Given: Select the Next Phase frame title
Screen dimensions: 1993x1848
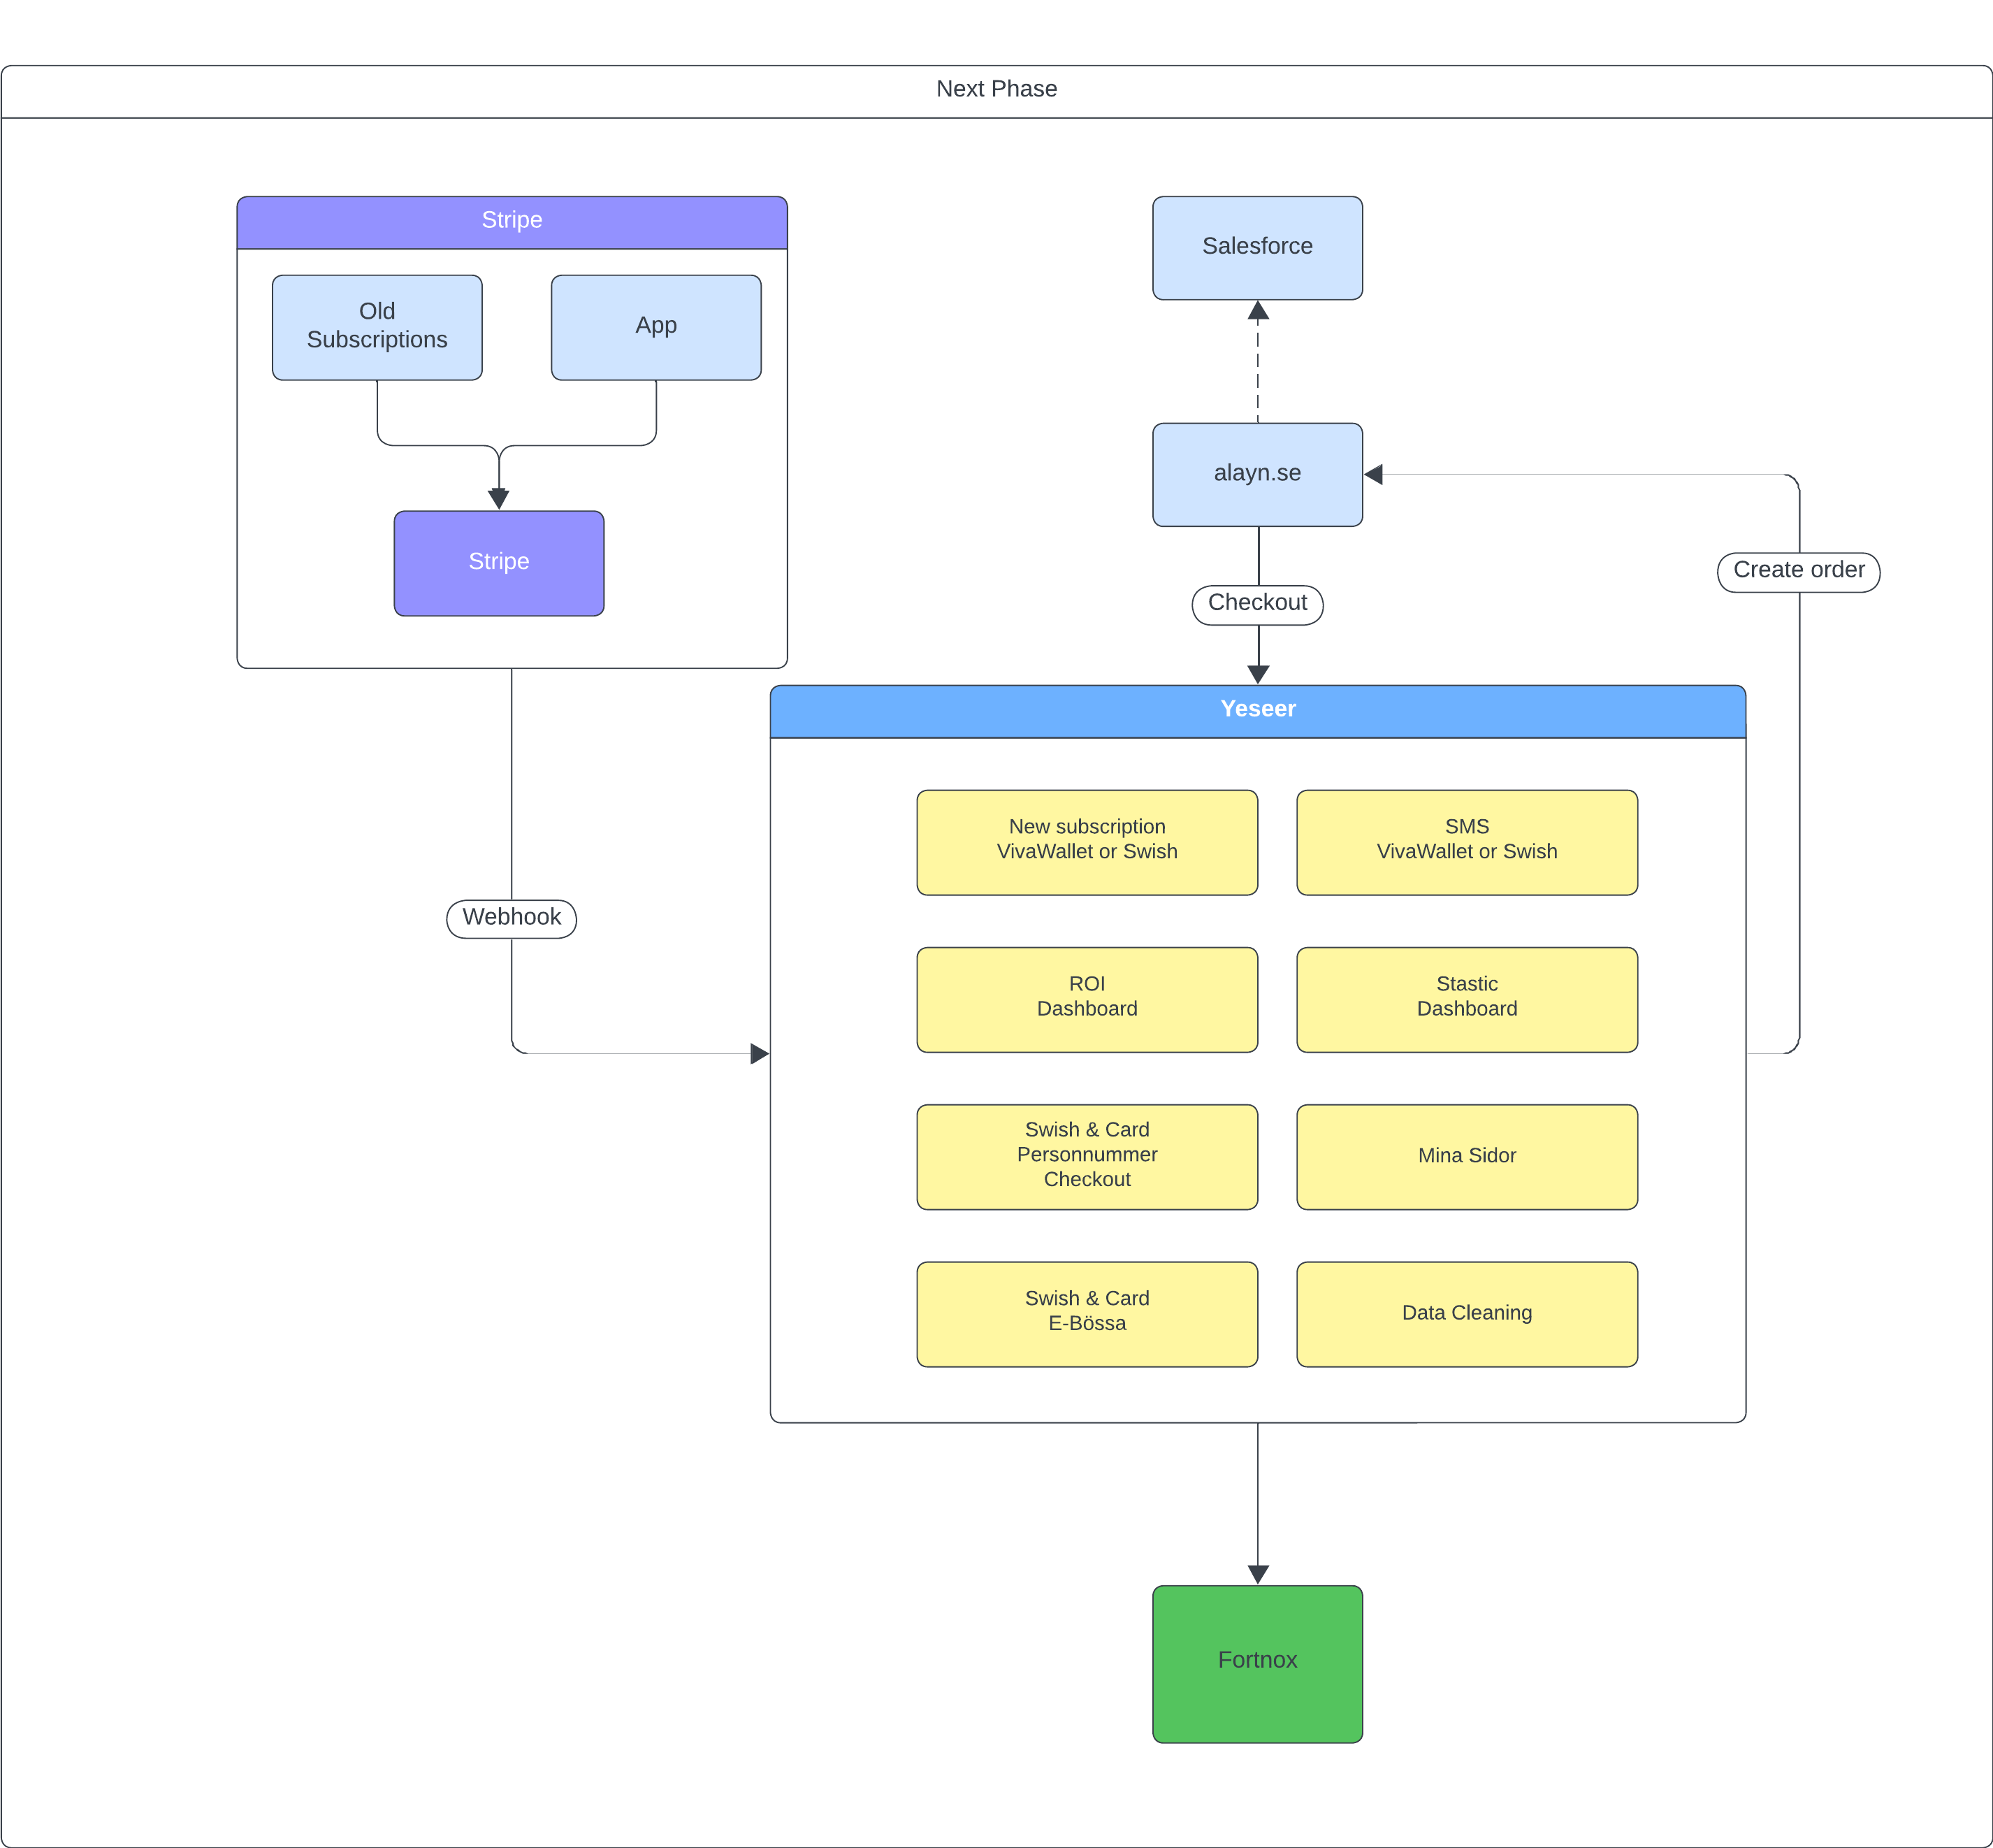Looking at the screenshot, I should click(996, 89).
